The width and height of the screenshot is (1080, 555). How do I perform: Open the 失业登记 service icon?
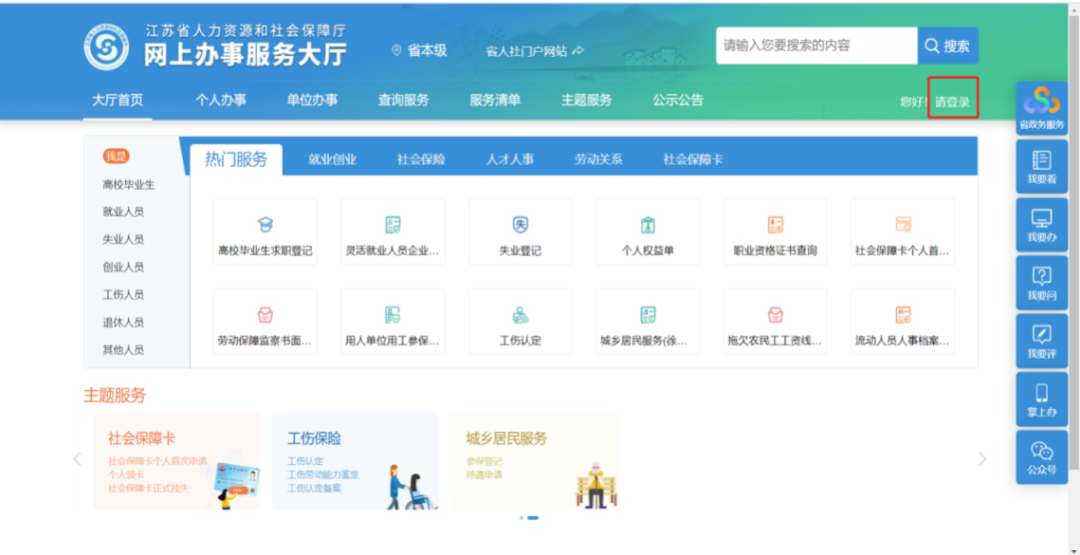(520, 226)
